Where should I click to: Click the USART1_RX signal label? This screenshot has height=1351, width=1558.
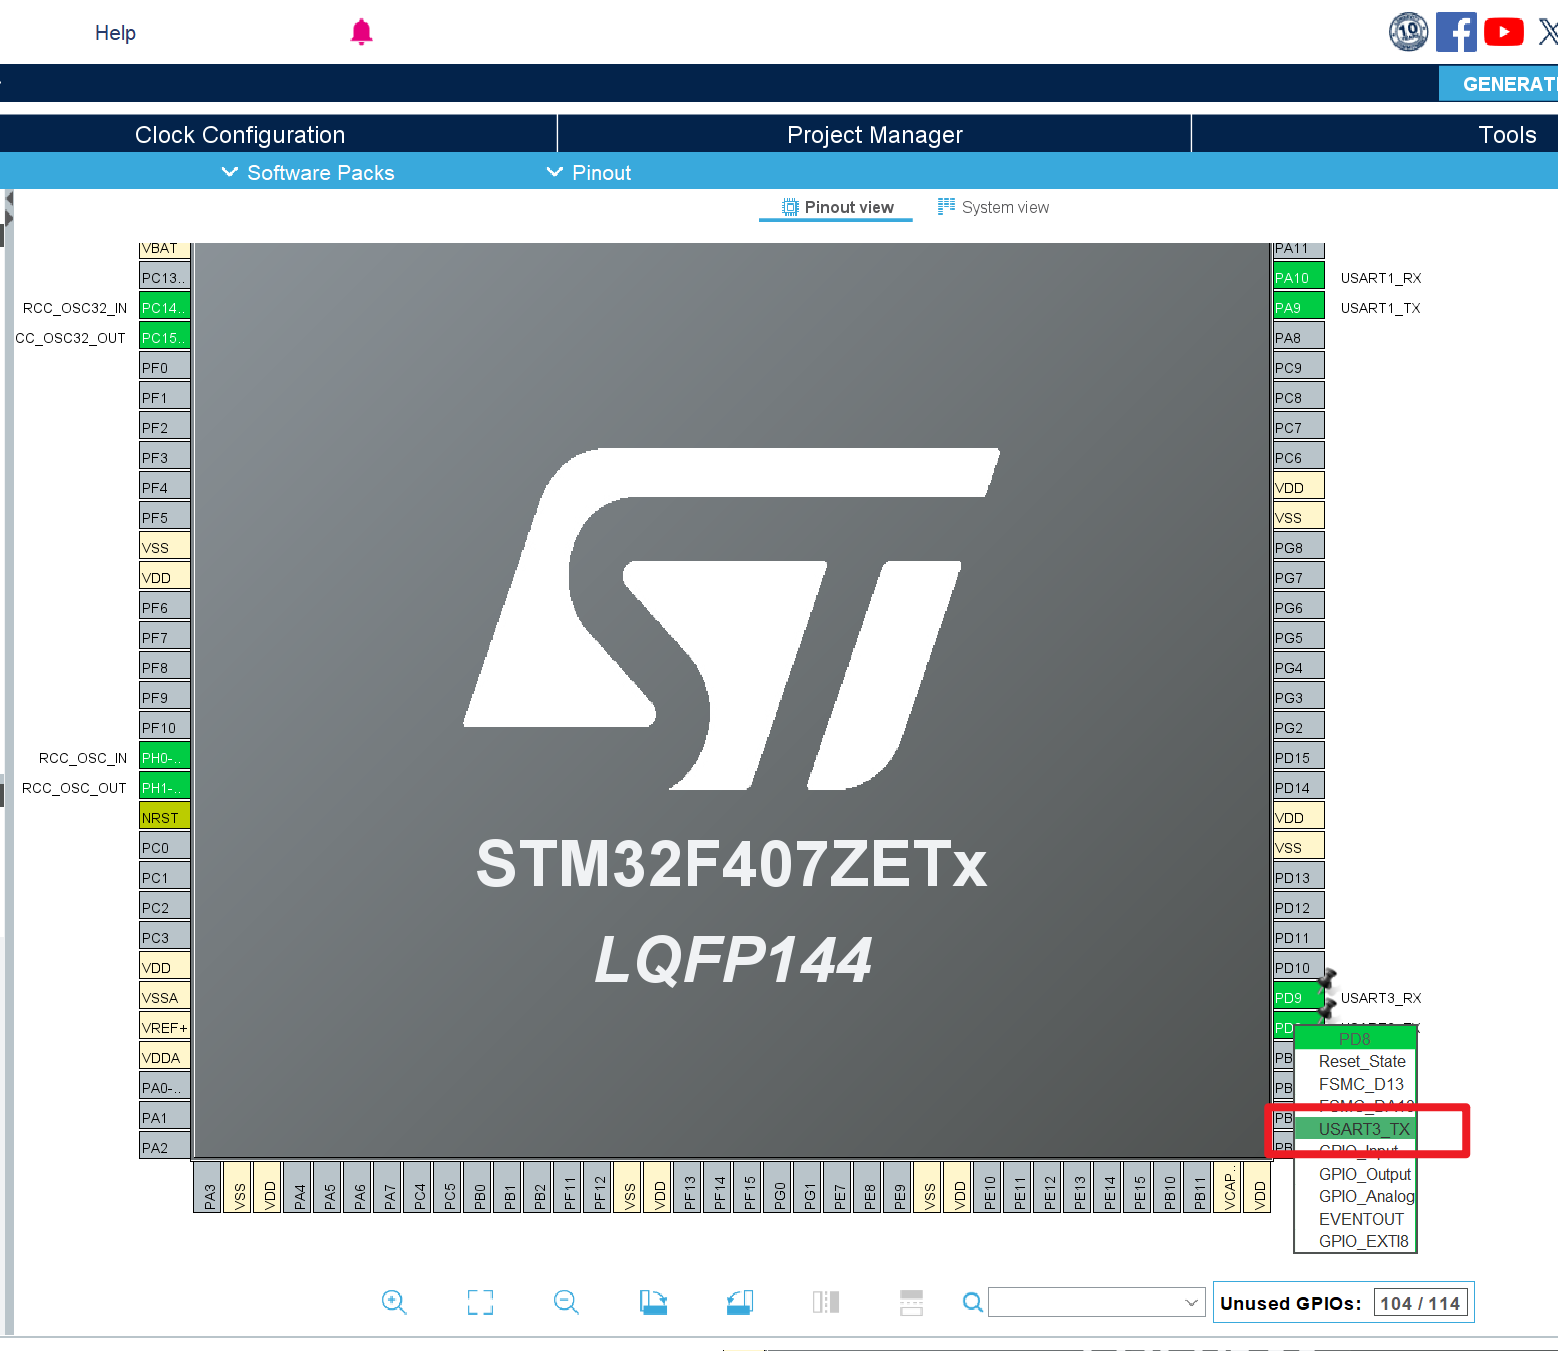coord(1380,278)
